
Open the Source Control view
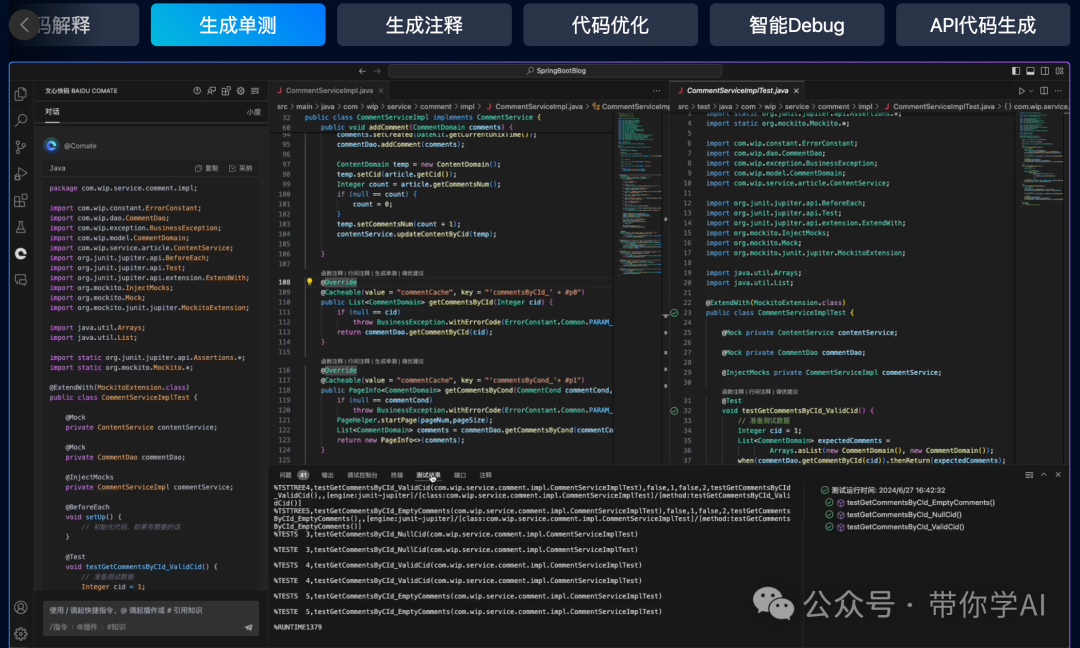click(x=21, y=148)
